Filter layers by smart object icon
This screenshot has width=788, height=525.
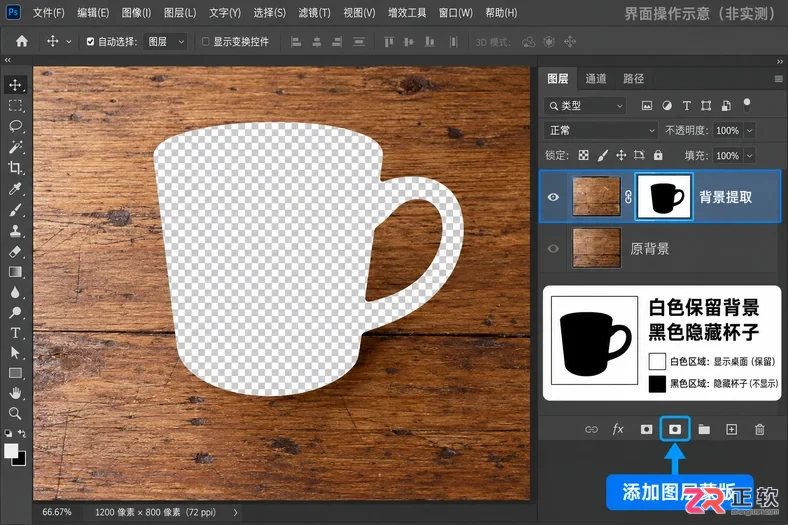tap(726, 106)
